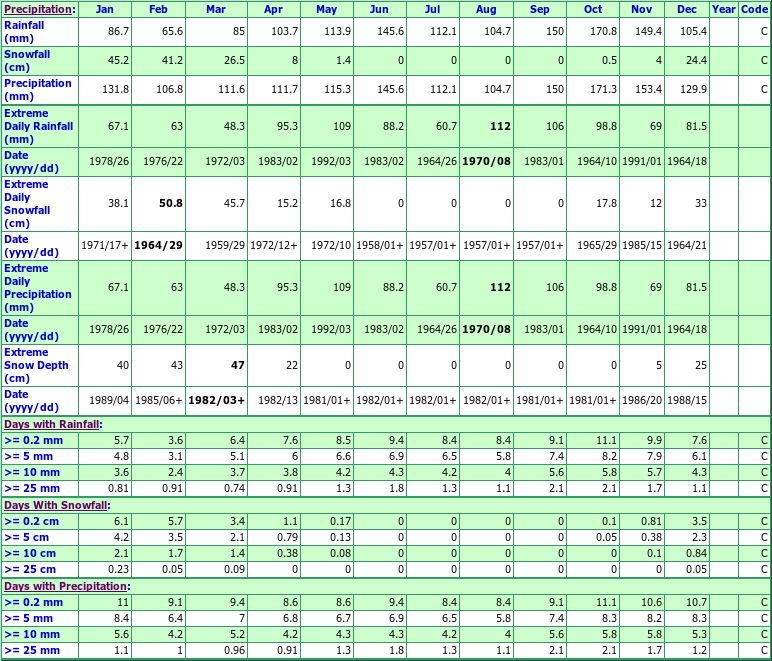Screen dimensions: 772x661
Task: Click the Days with Rainfall link
Action: (52, 424)
